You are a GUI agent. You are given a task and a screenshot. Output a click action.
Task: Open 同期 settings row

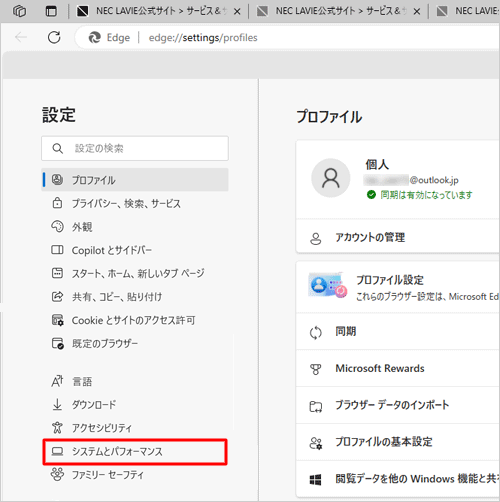click(x=398, y=332)
